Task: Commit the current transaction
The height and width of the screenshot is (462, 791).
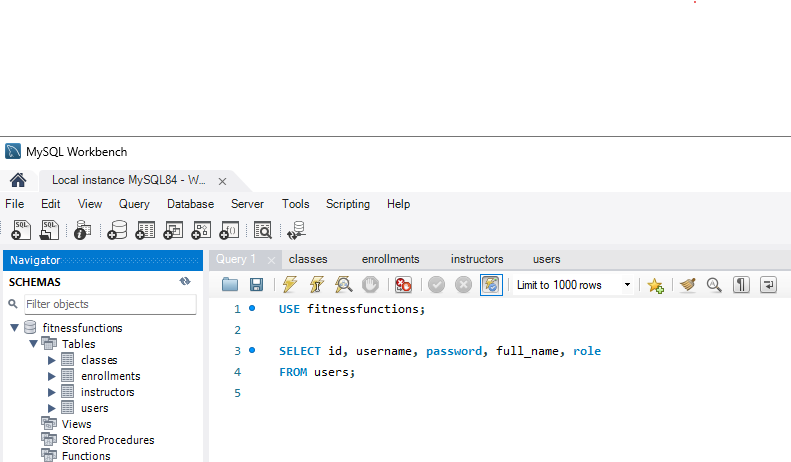Action: coord(436,285)
